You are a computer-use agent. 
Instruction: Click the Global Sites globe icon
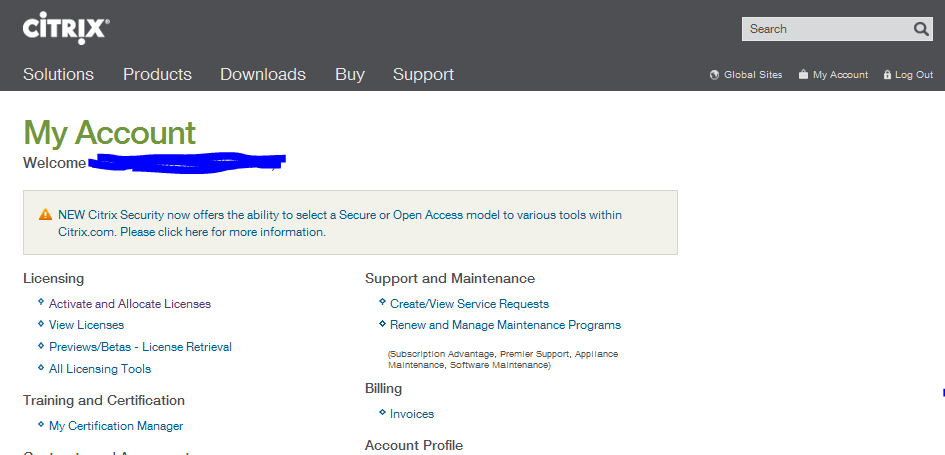(x=714, y=75)
